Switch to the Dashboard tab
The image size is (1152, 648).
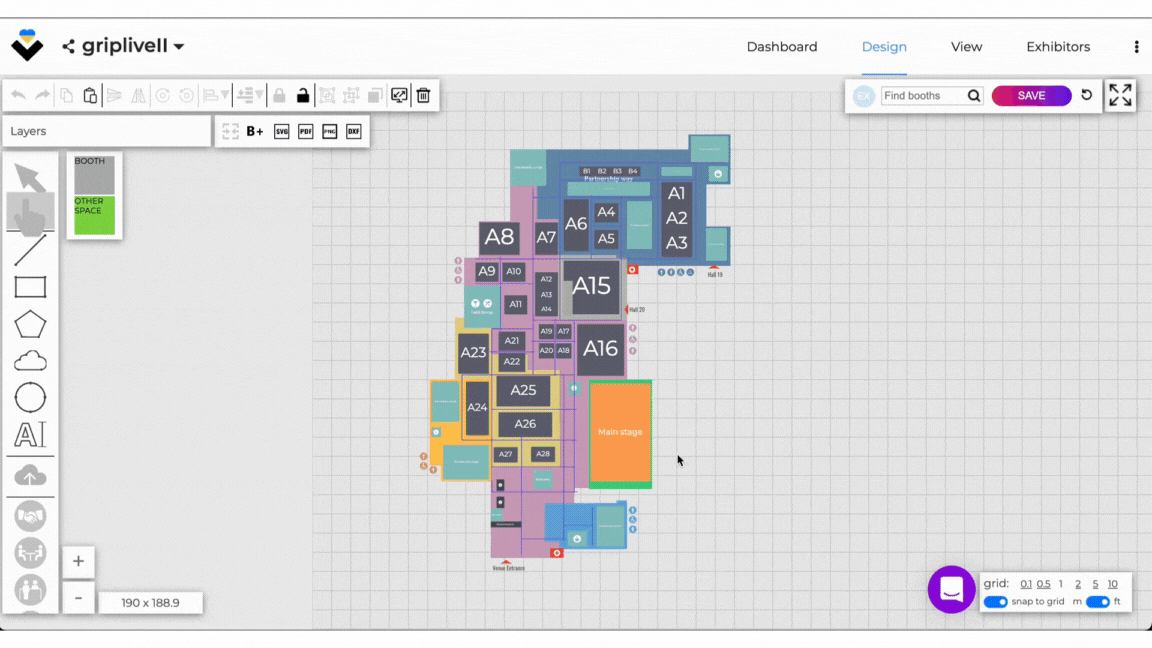782,47
